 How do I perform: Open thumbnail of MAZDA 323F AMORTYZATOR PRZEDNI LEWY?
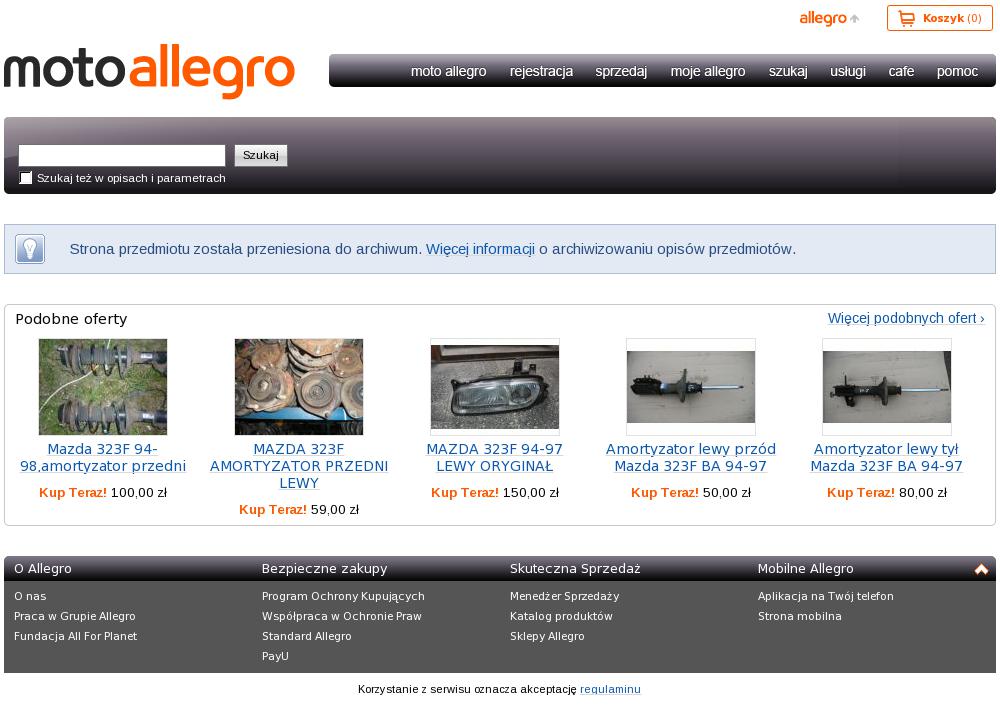(299, 387)
